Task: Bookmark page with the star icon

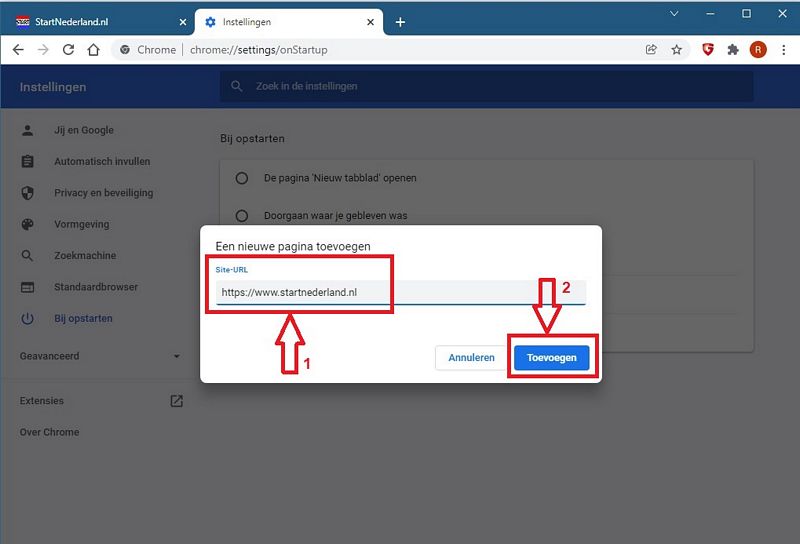Action: click(677, 50)
